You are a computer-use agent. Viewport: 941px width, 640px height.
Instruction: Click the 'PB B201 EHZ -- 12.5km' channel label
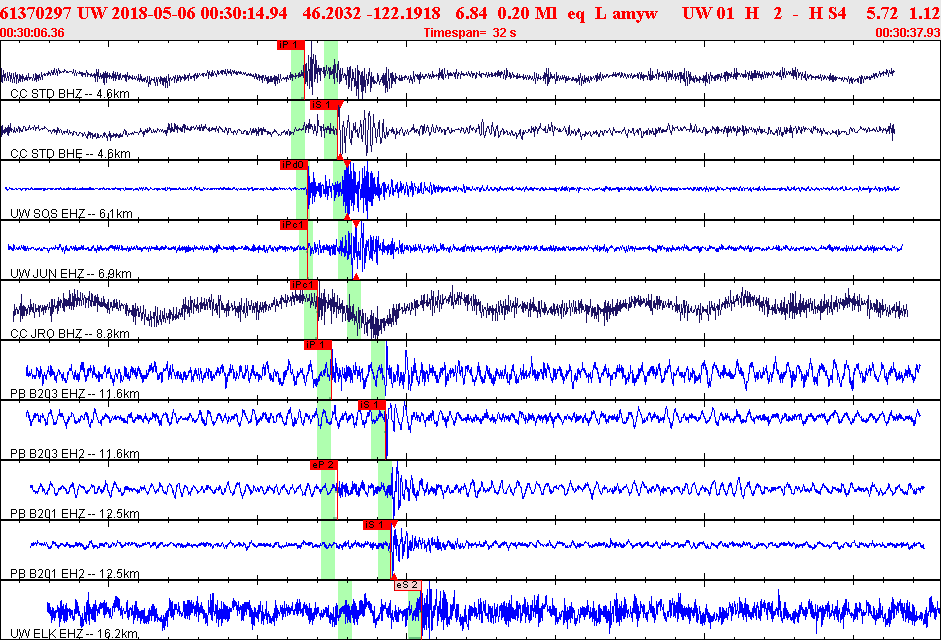click(74, 514)
